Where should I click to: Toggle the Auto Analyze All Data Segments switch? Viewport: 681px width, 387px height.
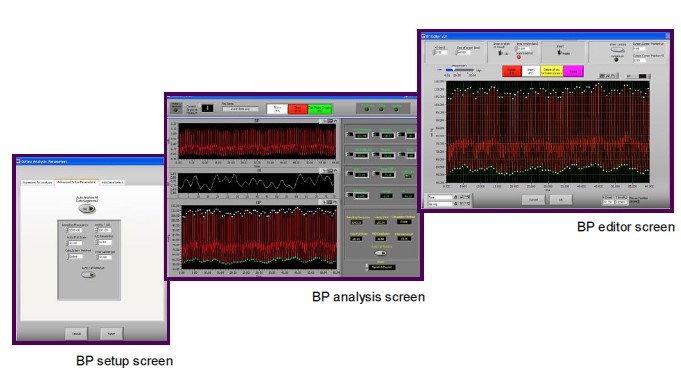click(87, 209)
